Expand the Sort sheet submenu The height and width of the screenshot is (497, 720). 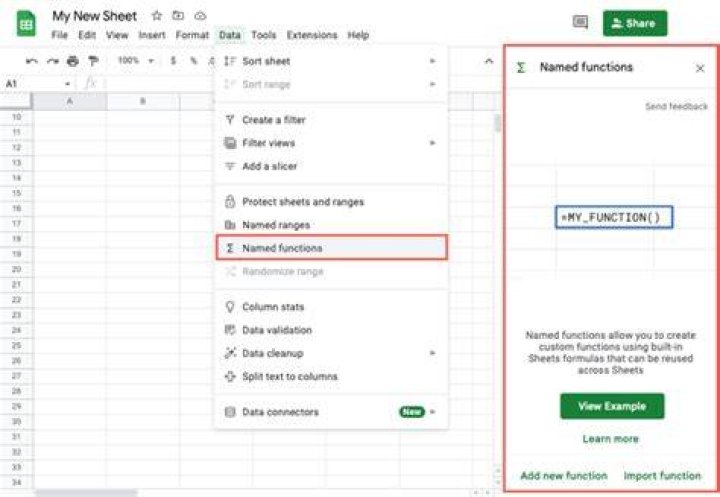pyautogui.click(x=432, y=61)
